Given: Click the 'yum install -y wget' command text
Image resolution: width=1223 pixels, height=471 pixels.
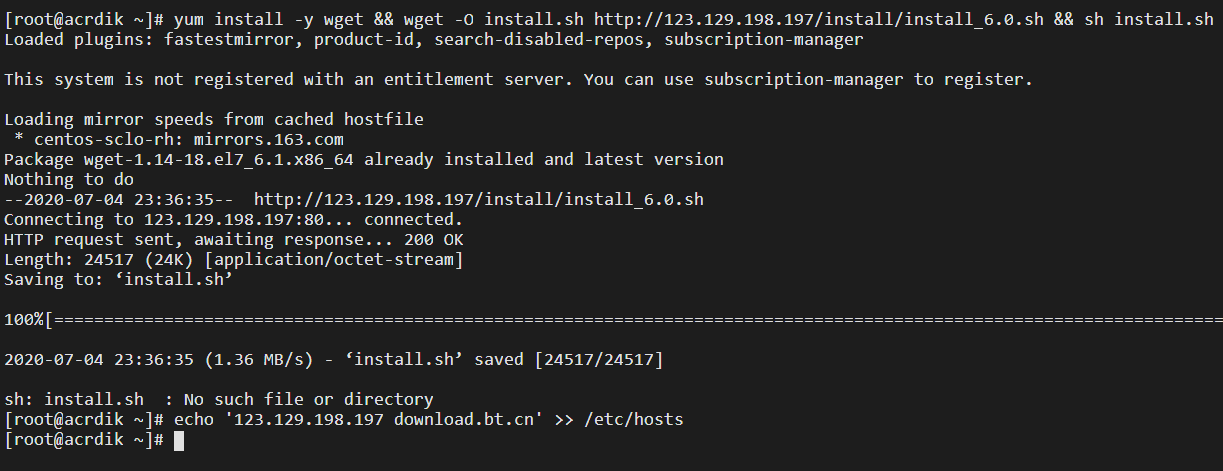Looking at the screenshot, I should pyautogui.click(x=269, y=20).
